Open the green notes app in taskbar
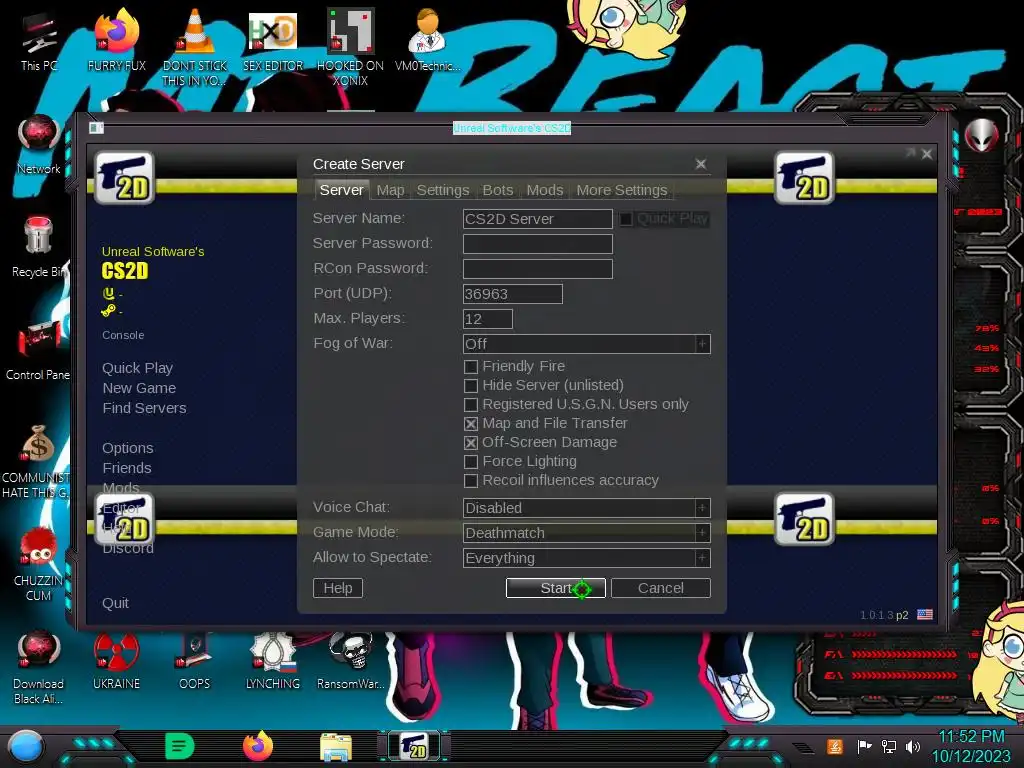 tap(180, 746)
